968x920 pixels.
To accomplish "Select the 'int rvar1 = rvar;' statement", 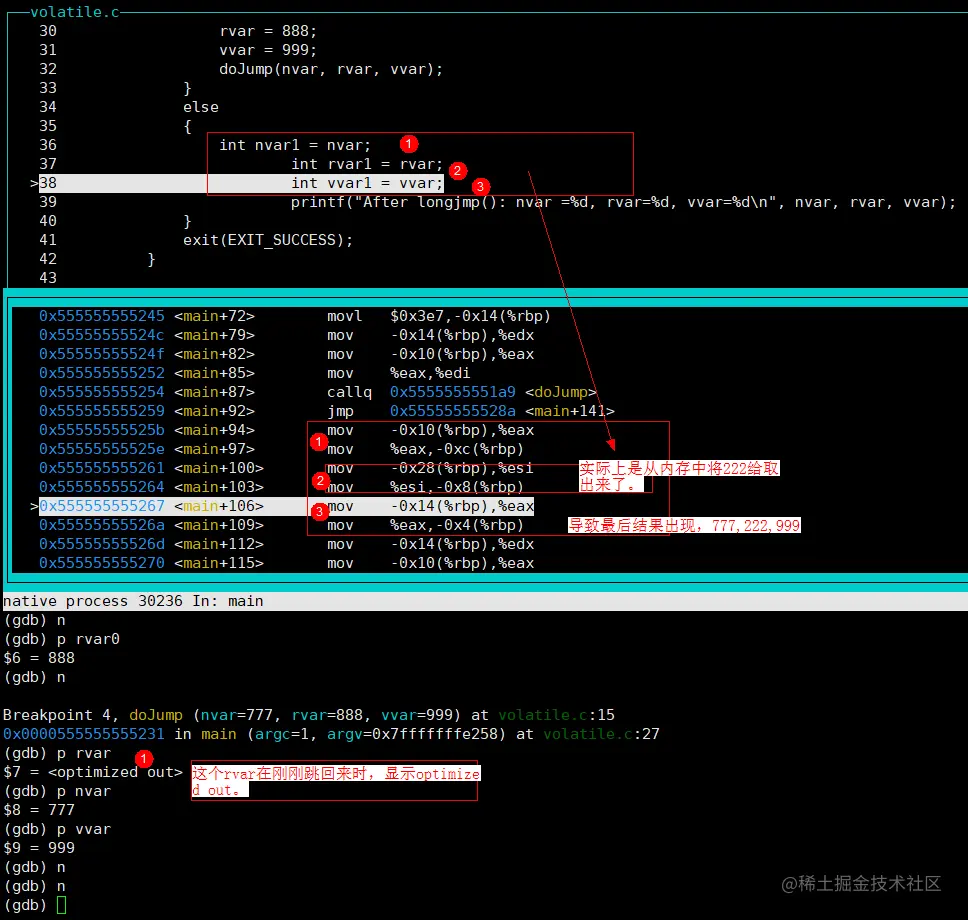I will point(367,164).
